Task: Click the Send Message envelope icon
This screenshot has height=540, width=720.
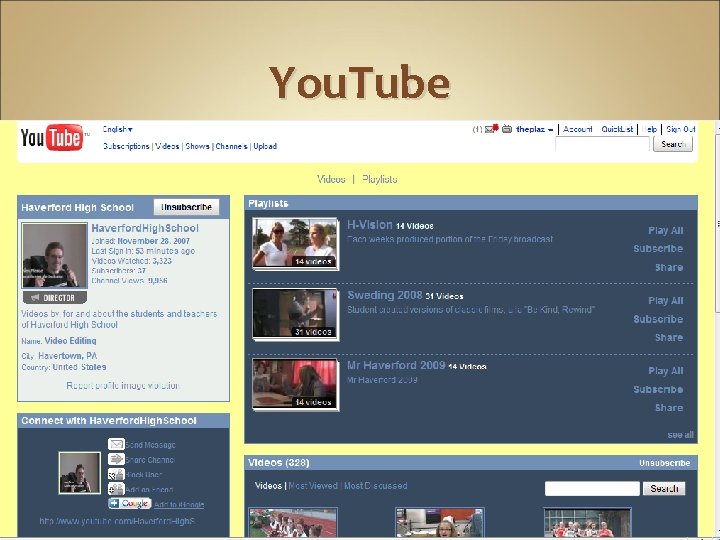Action: point(116,444)
